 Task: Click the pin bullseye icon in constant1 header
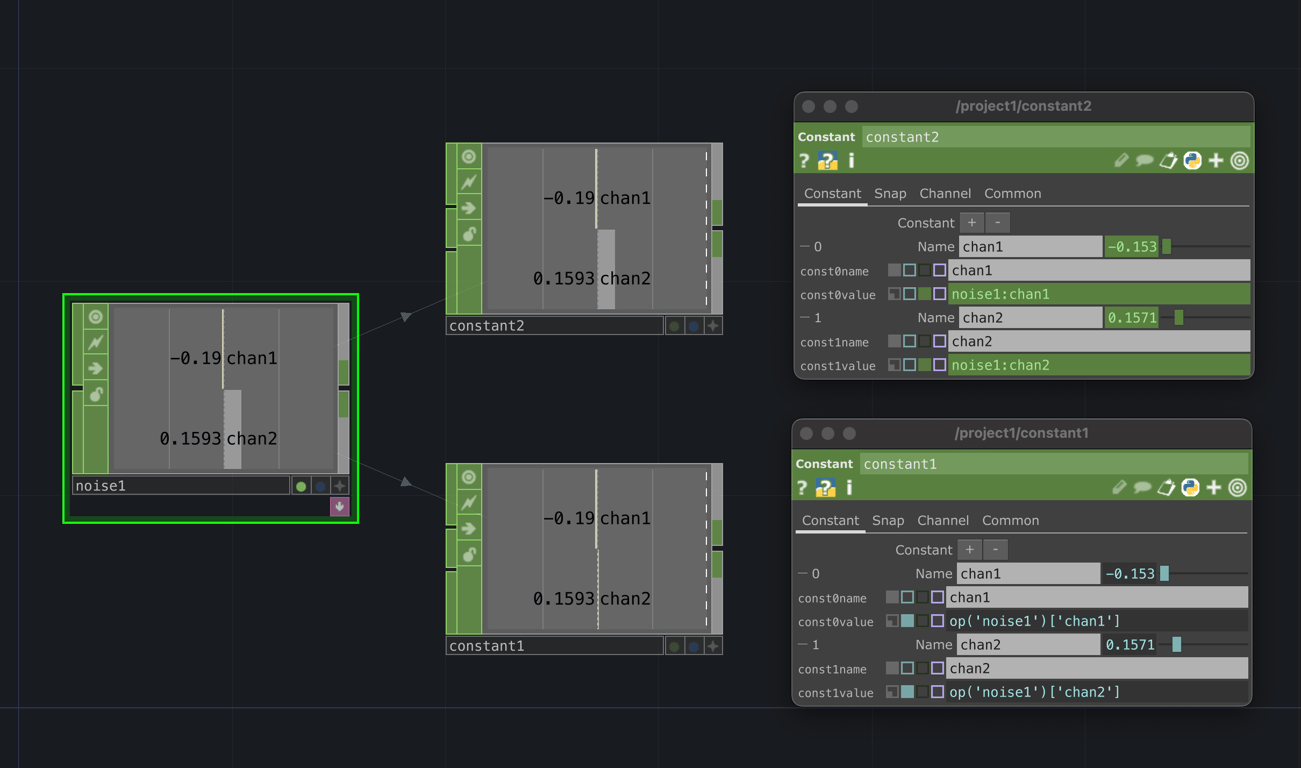pyautogui.click(x=1239, y=487)
